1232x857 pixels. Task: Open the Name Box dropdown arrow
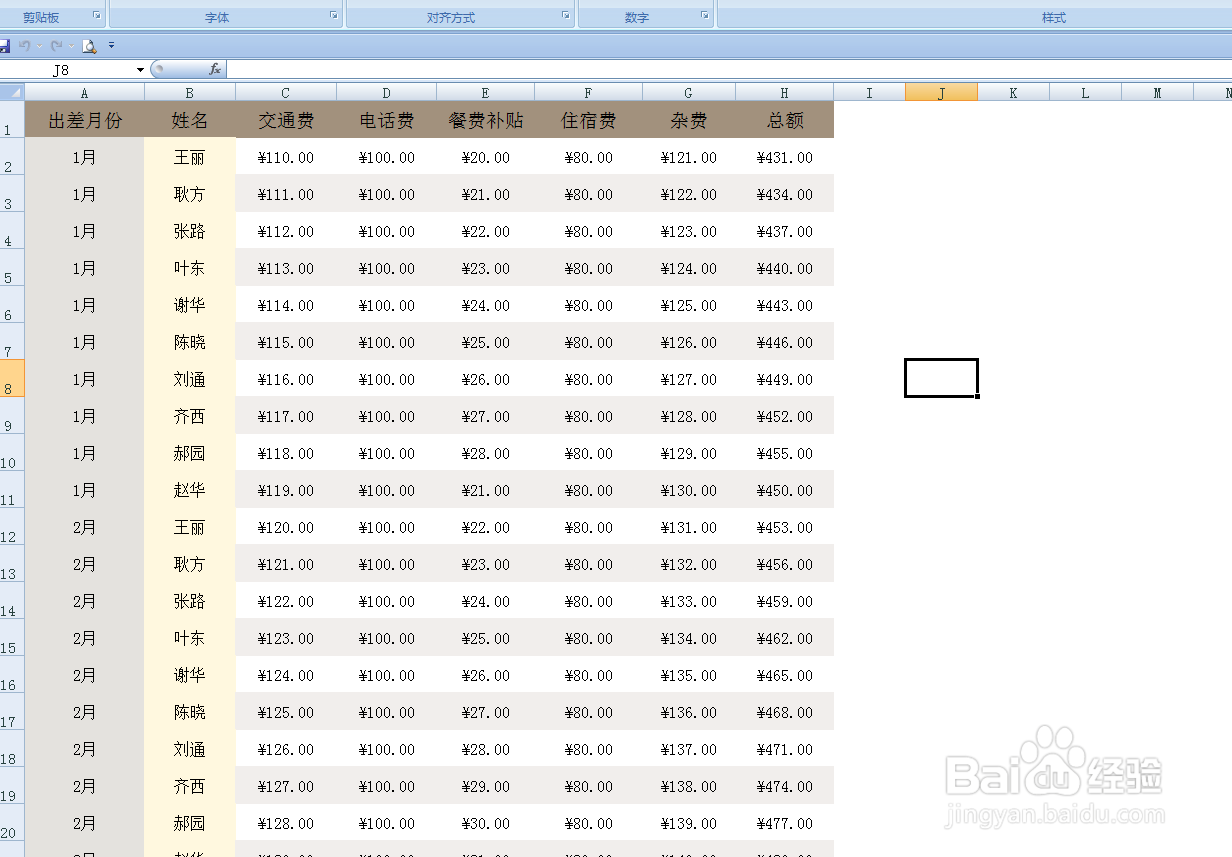[x=140, y=70]
